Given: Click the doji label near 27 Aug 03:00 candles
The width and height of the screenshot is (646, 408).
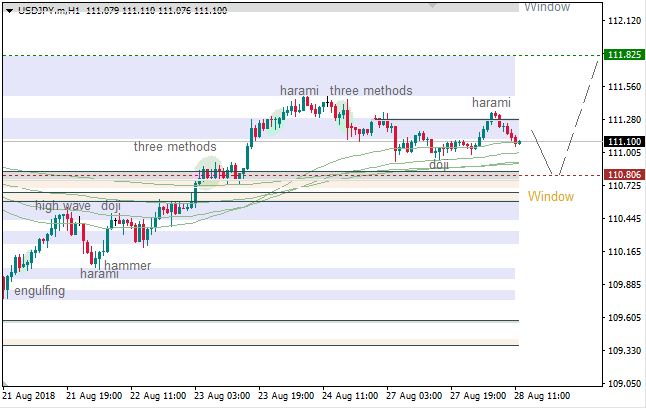Looking at the screenshot, I should tap(439, 164).
